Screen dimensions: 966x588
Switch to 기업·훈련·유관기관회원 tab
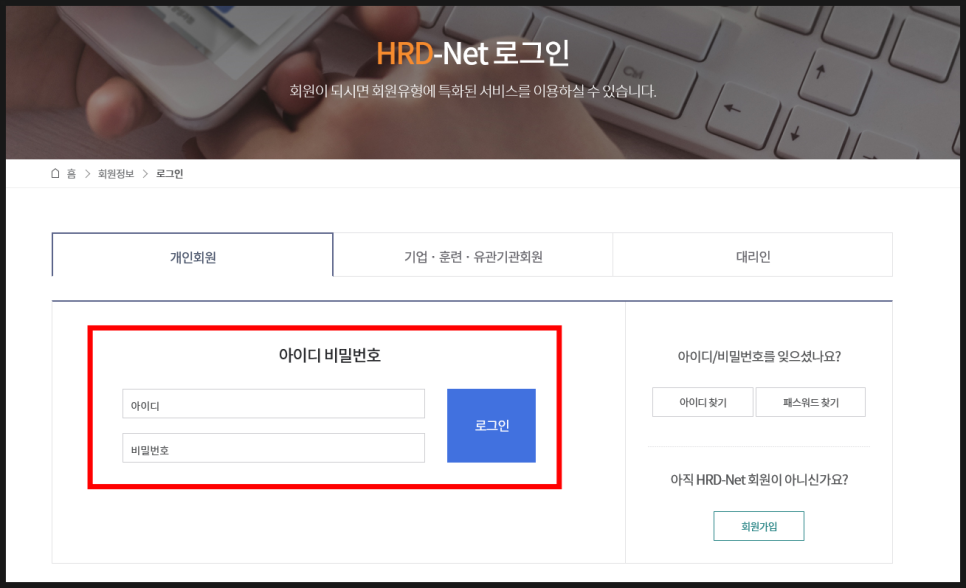[x=473, y=255]
